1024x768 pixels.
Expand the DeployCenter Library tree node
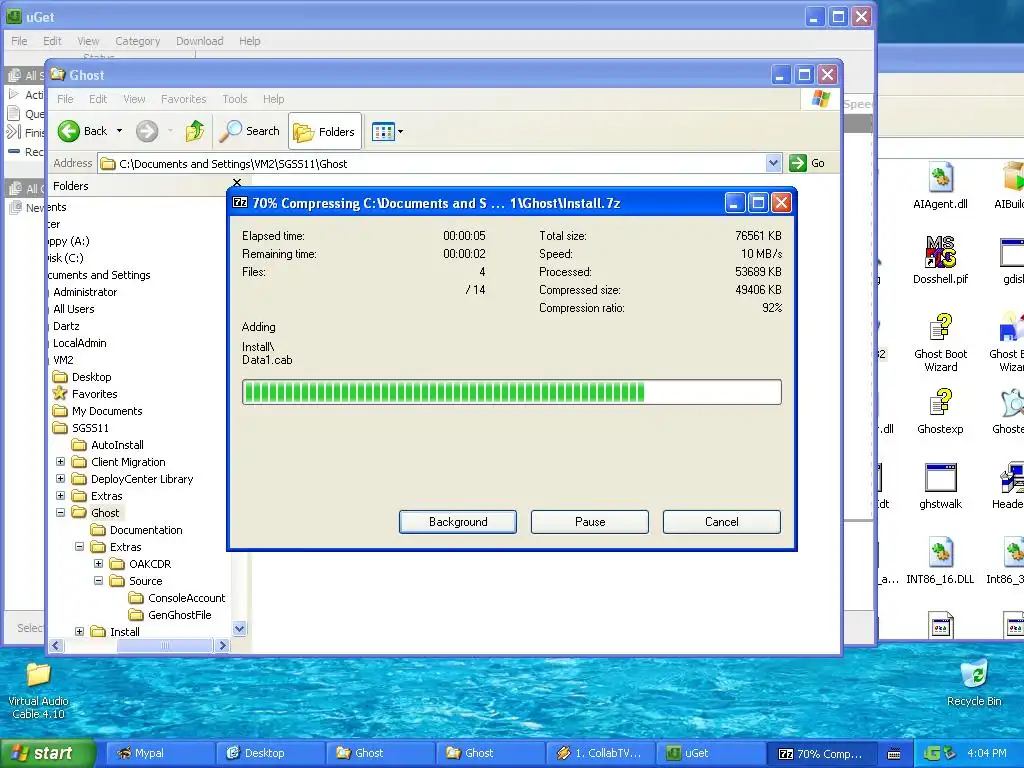coord(61,479)
